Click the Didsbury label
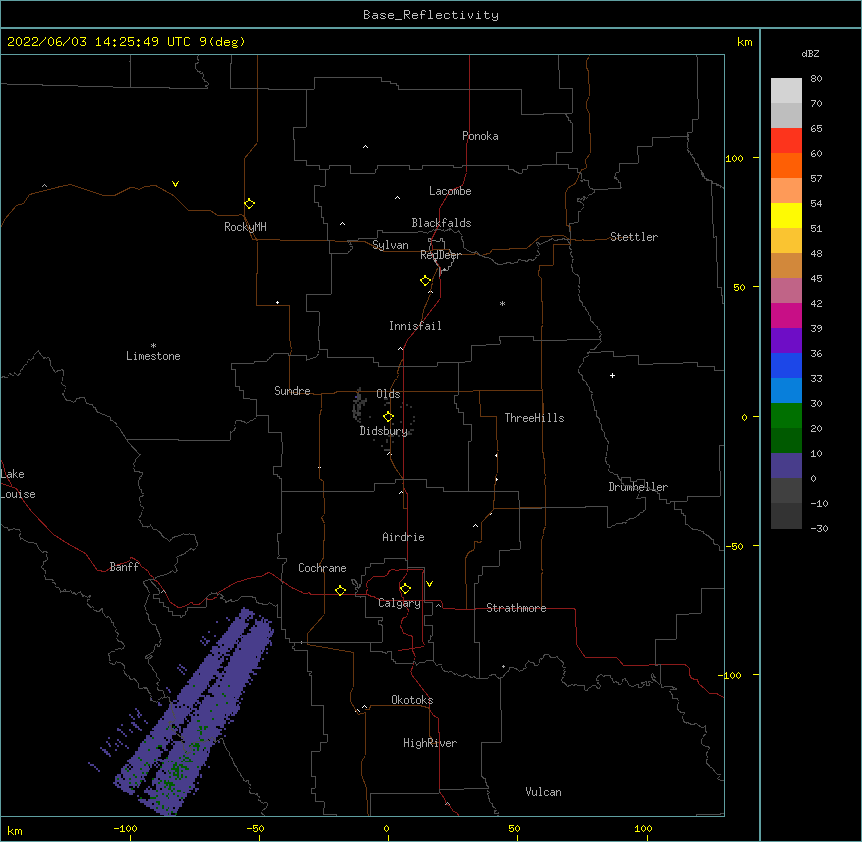862x842 pixels. 383,431
